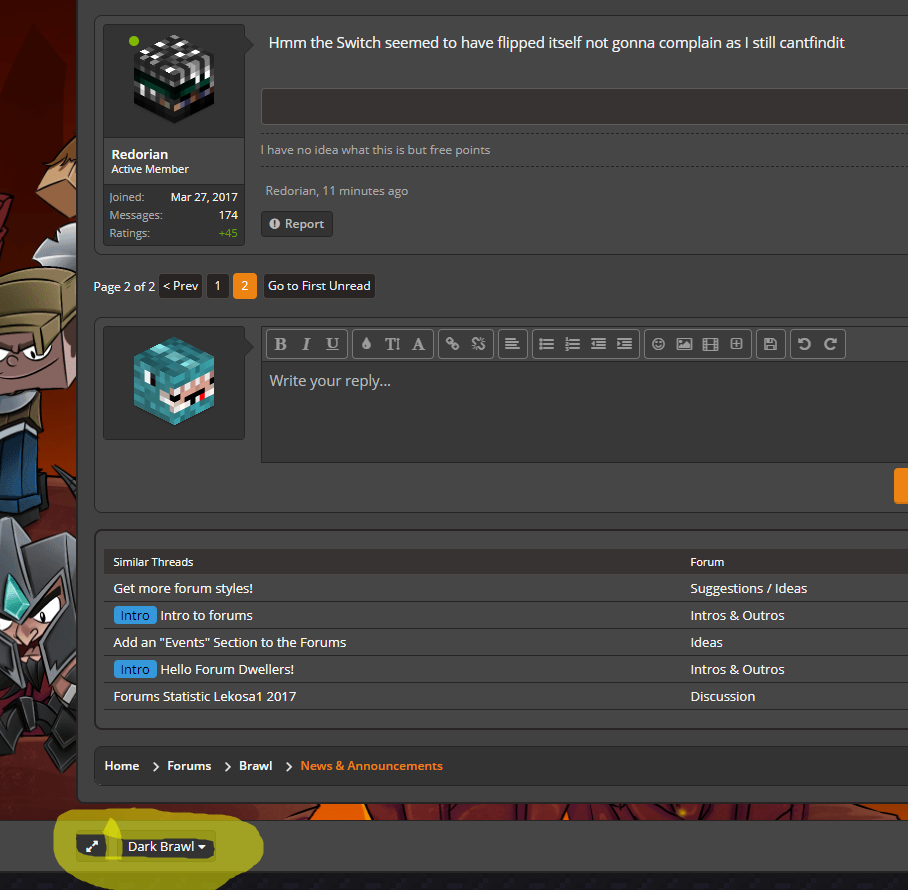Insert a link with the chain icon

[452, 344]
